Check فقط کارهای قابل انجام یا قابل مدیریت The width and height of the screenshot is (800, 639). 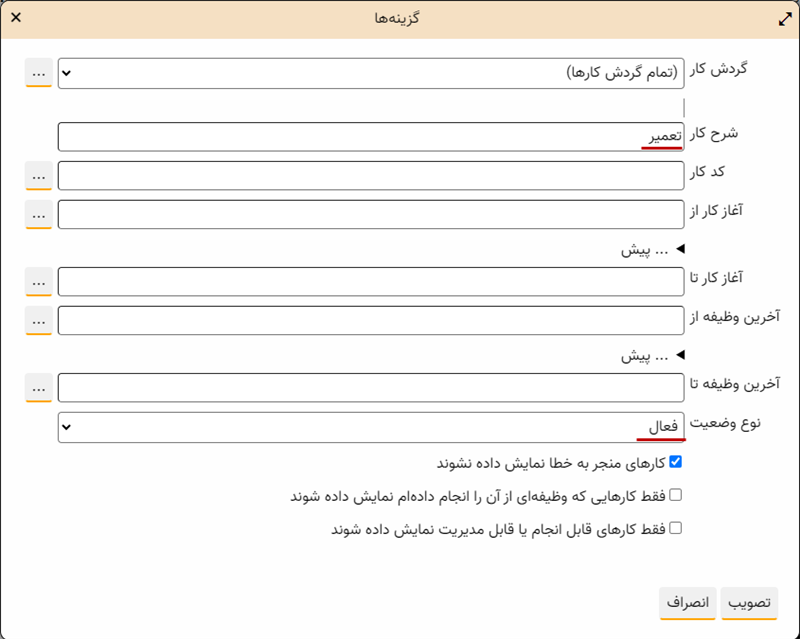(675, 528)
